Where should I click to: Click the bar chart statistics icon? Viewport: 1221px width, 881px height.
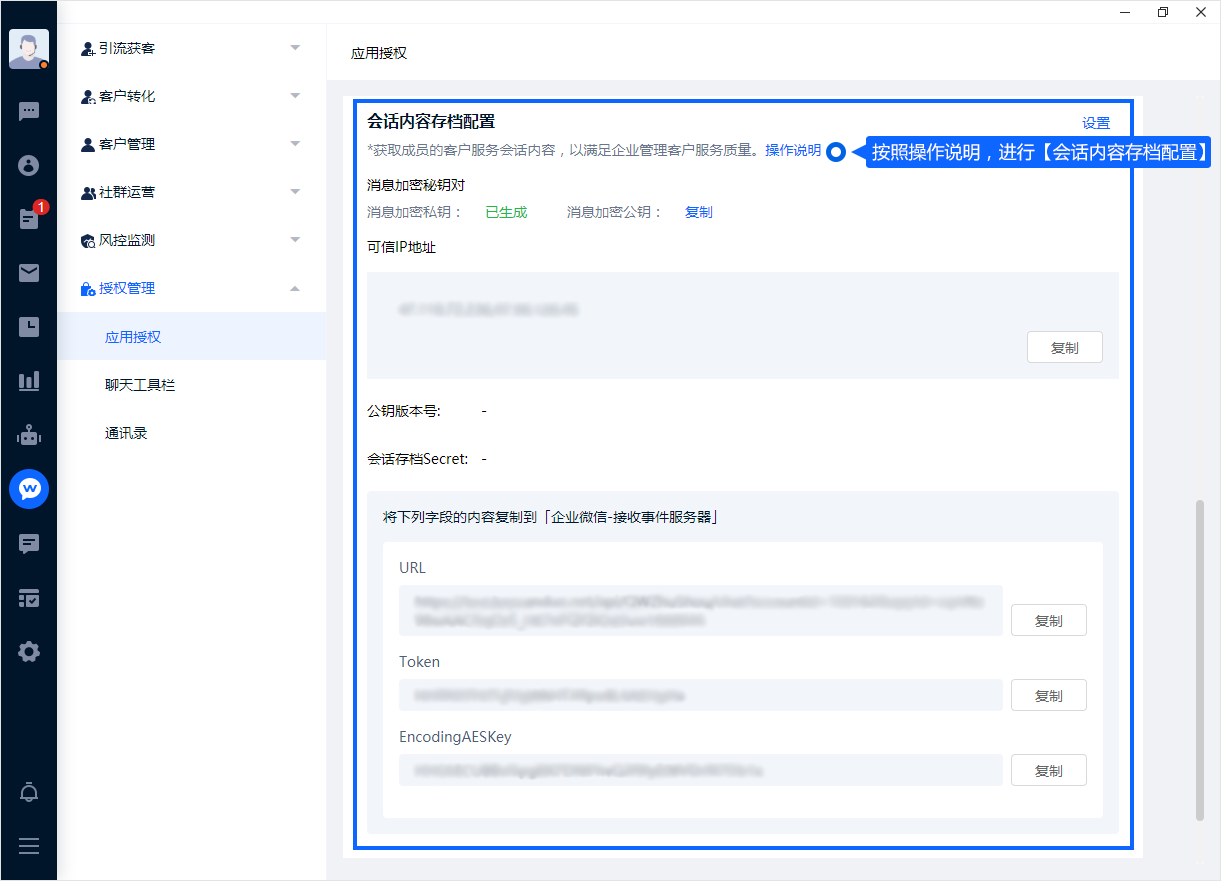[x=29, y=381]
